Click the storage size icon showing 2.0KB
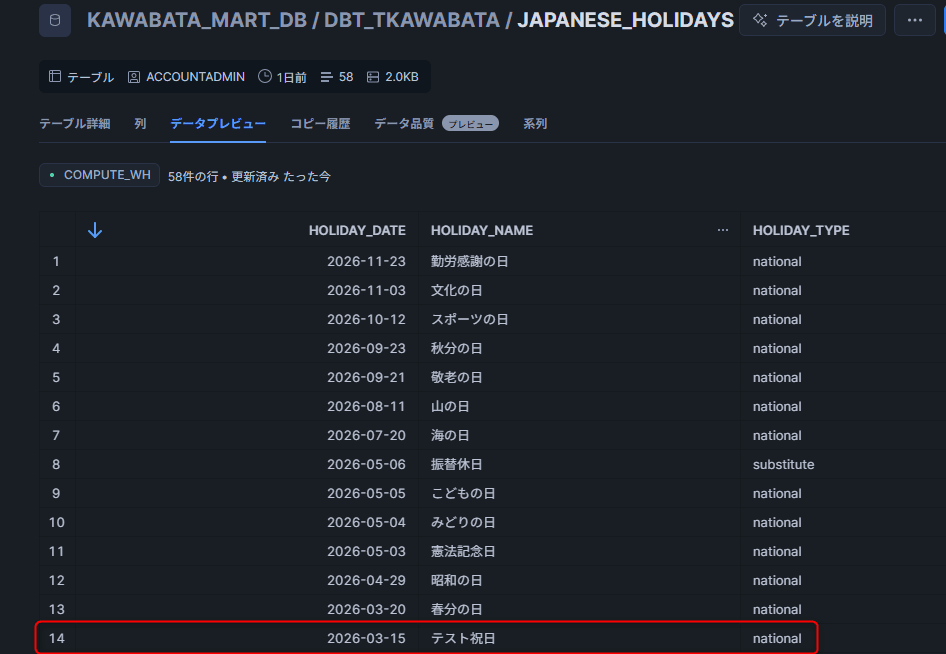946x654 pixels. click(373, 77)
